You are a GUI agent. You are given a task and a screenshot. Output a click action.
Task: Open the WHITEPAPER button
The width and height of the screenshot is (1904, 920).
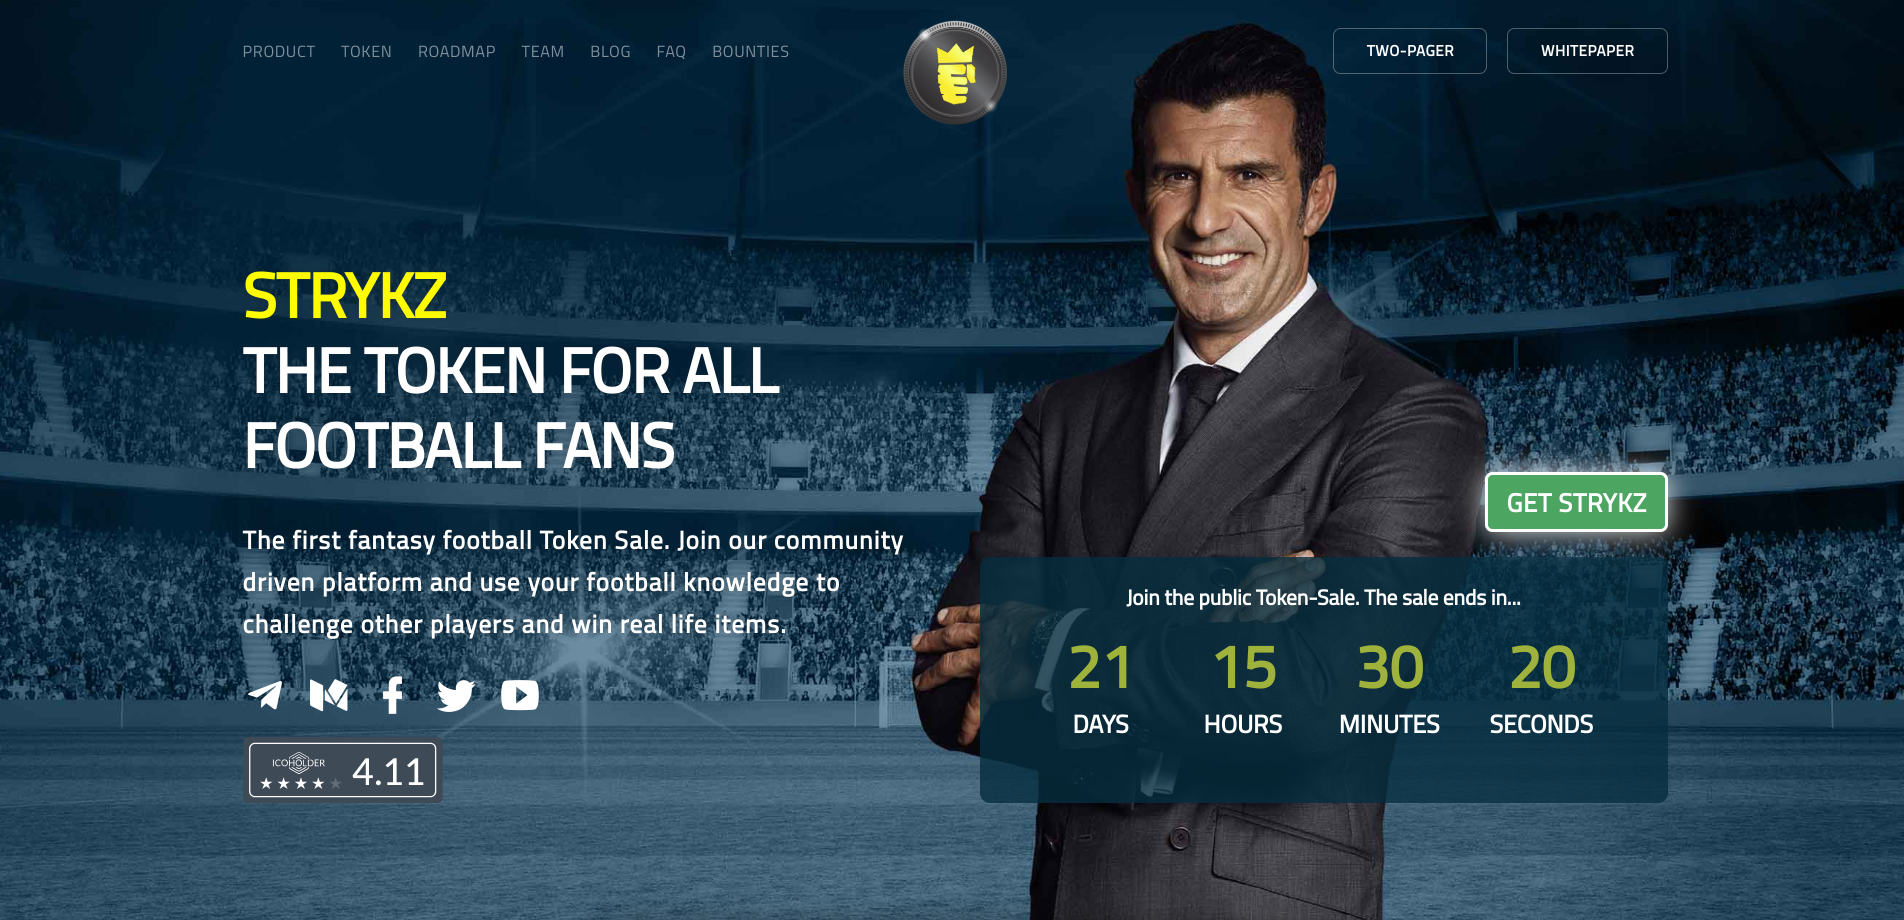point(1587,51)
